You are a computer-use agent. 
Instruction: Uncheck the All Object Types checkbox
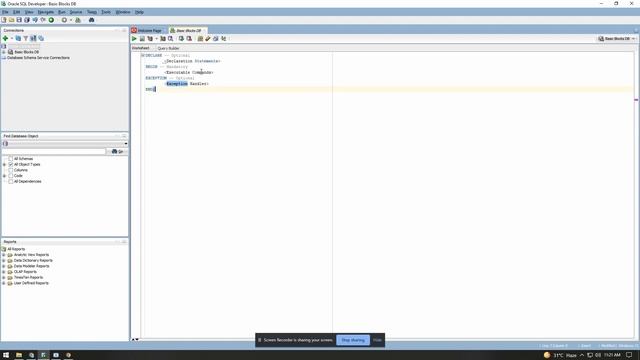(11, 164)
